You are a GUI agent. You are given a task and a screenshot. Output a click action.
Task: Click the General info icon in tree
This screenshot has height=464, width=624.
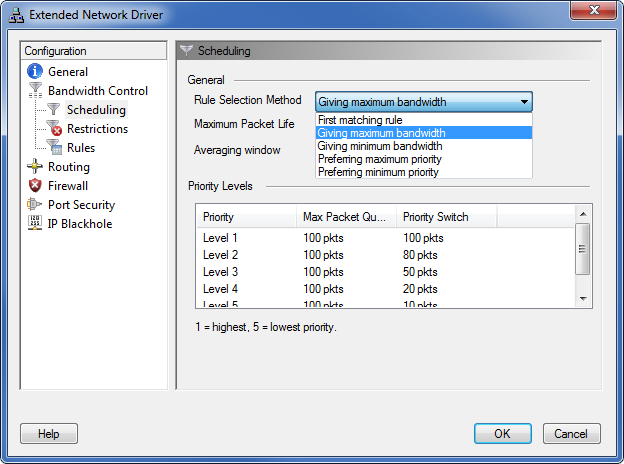tap(35, 72)
